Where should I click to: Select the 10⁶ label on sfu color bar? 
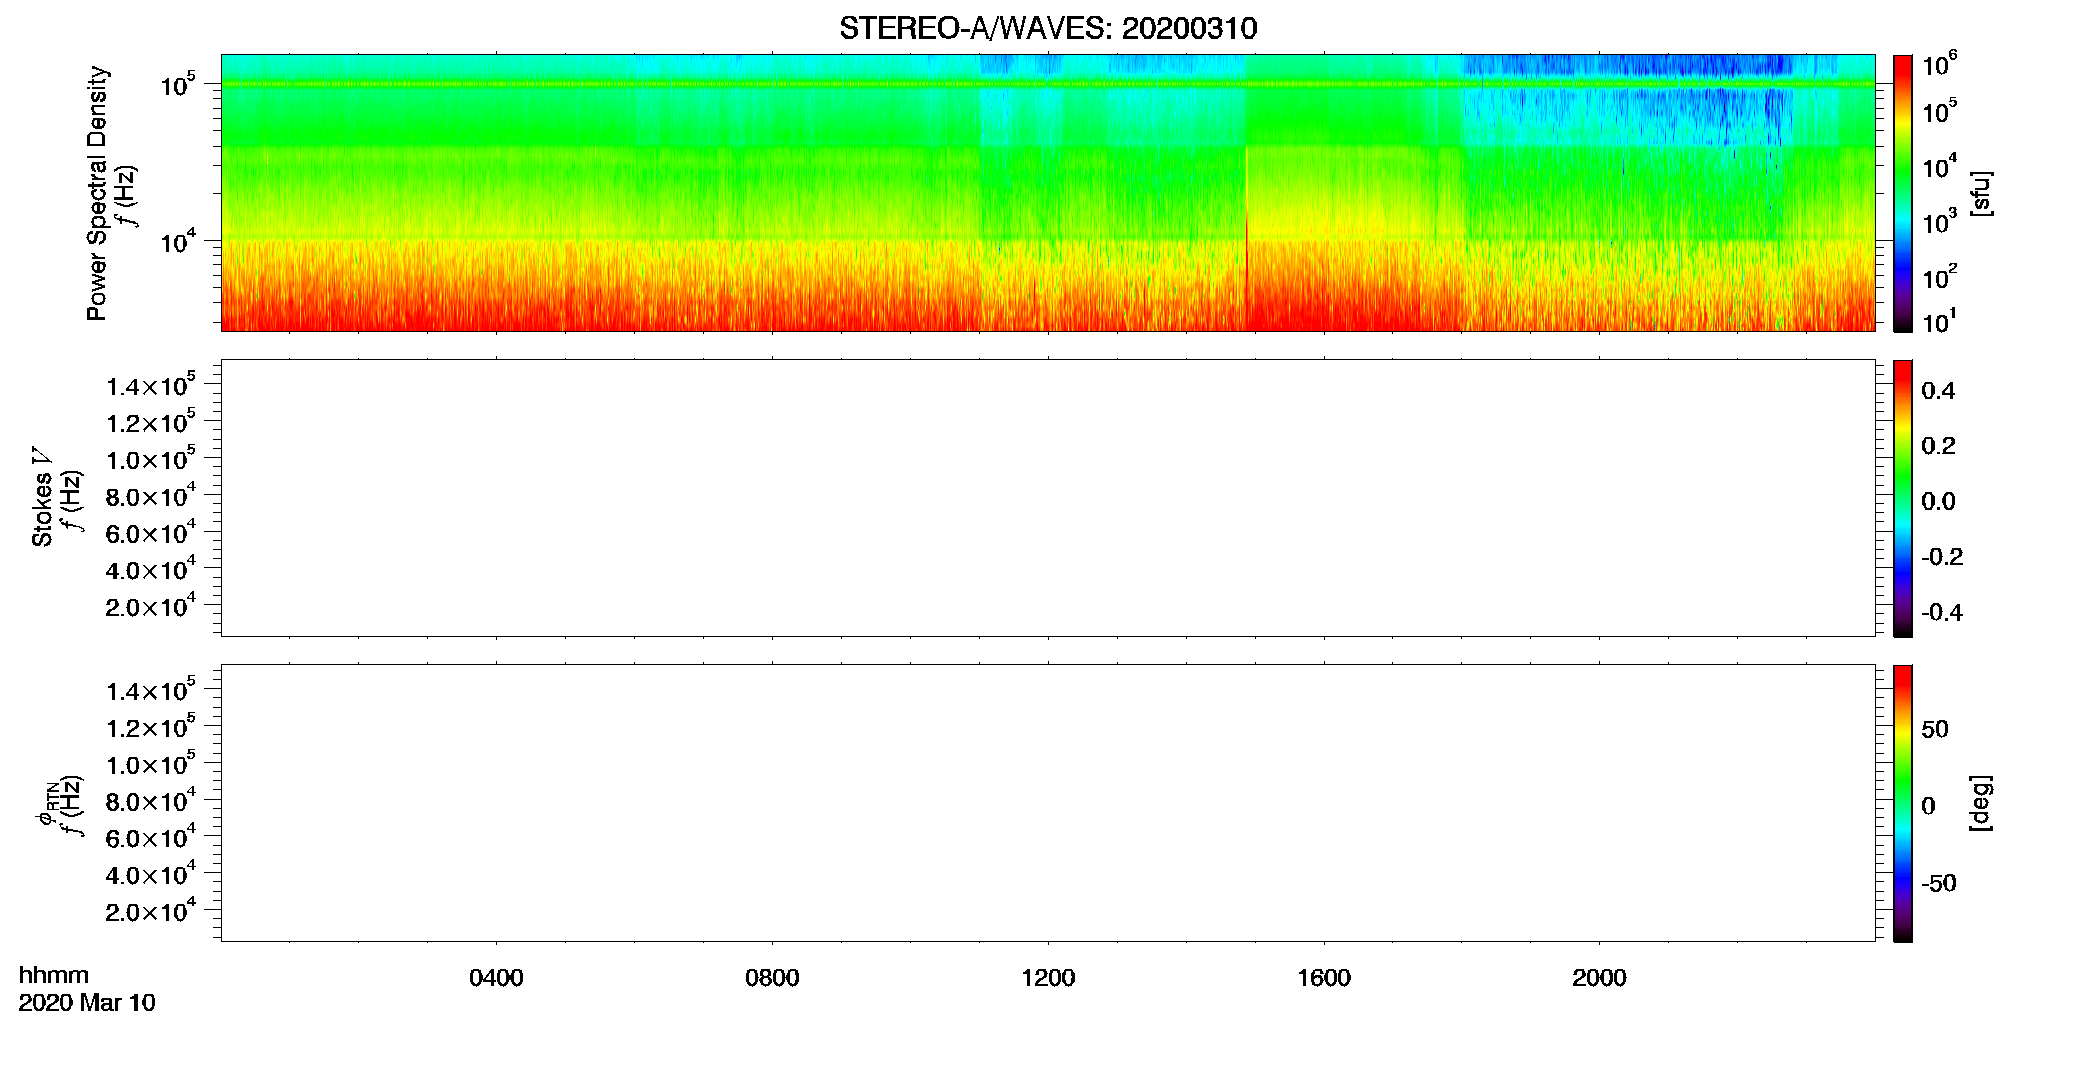coord(1940,65)
